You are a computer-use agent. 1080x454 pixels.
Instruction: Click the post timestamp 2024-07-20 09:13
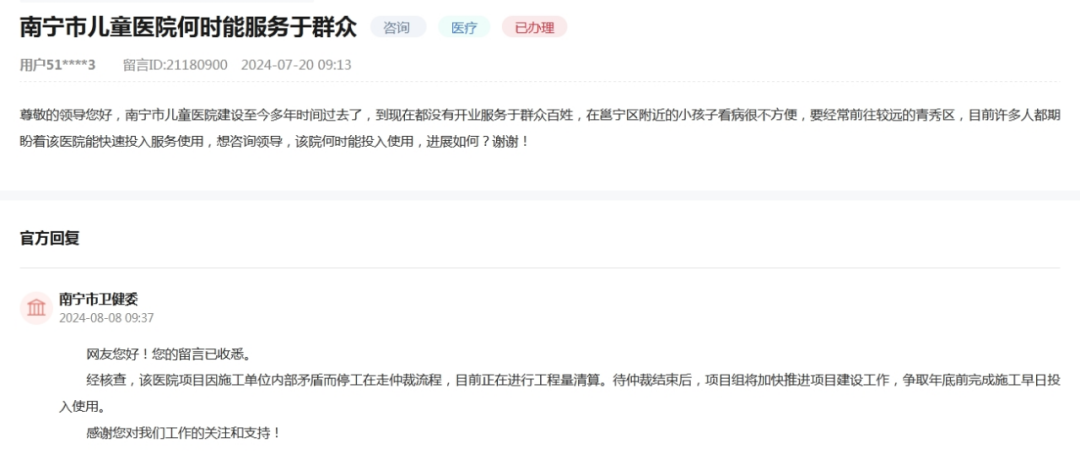(296, 65)
